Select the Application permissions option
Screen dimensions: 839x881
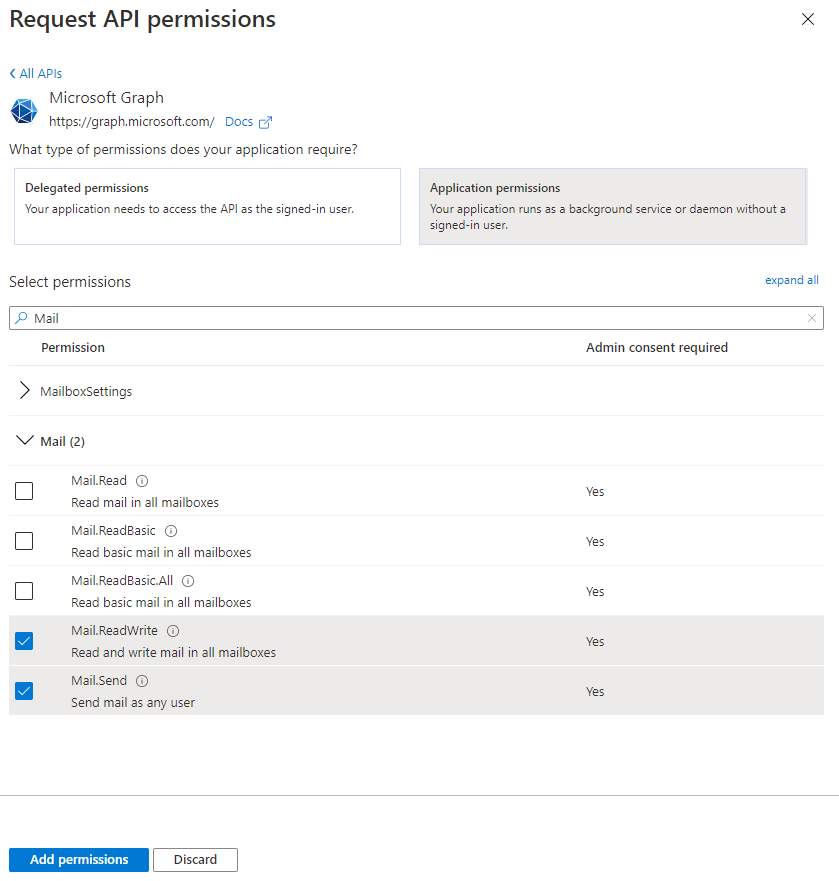coord(613,206)
